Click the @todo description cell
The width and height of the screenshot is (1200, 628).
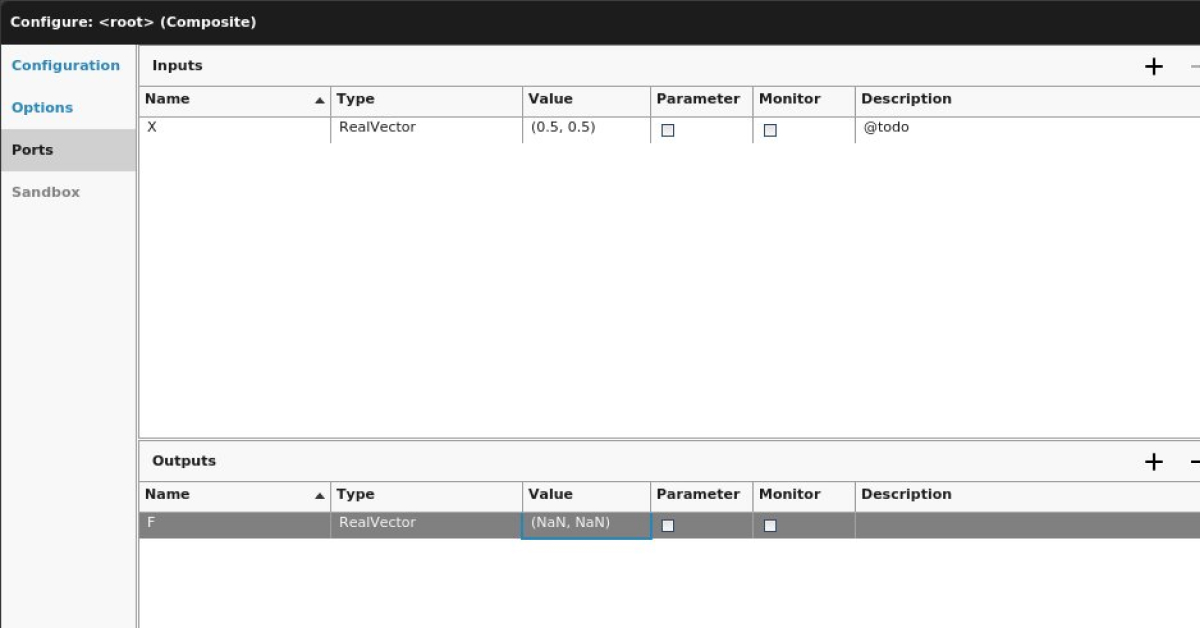coord(1028,129)
